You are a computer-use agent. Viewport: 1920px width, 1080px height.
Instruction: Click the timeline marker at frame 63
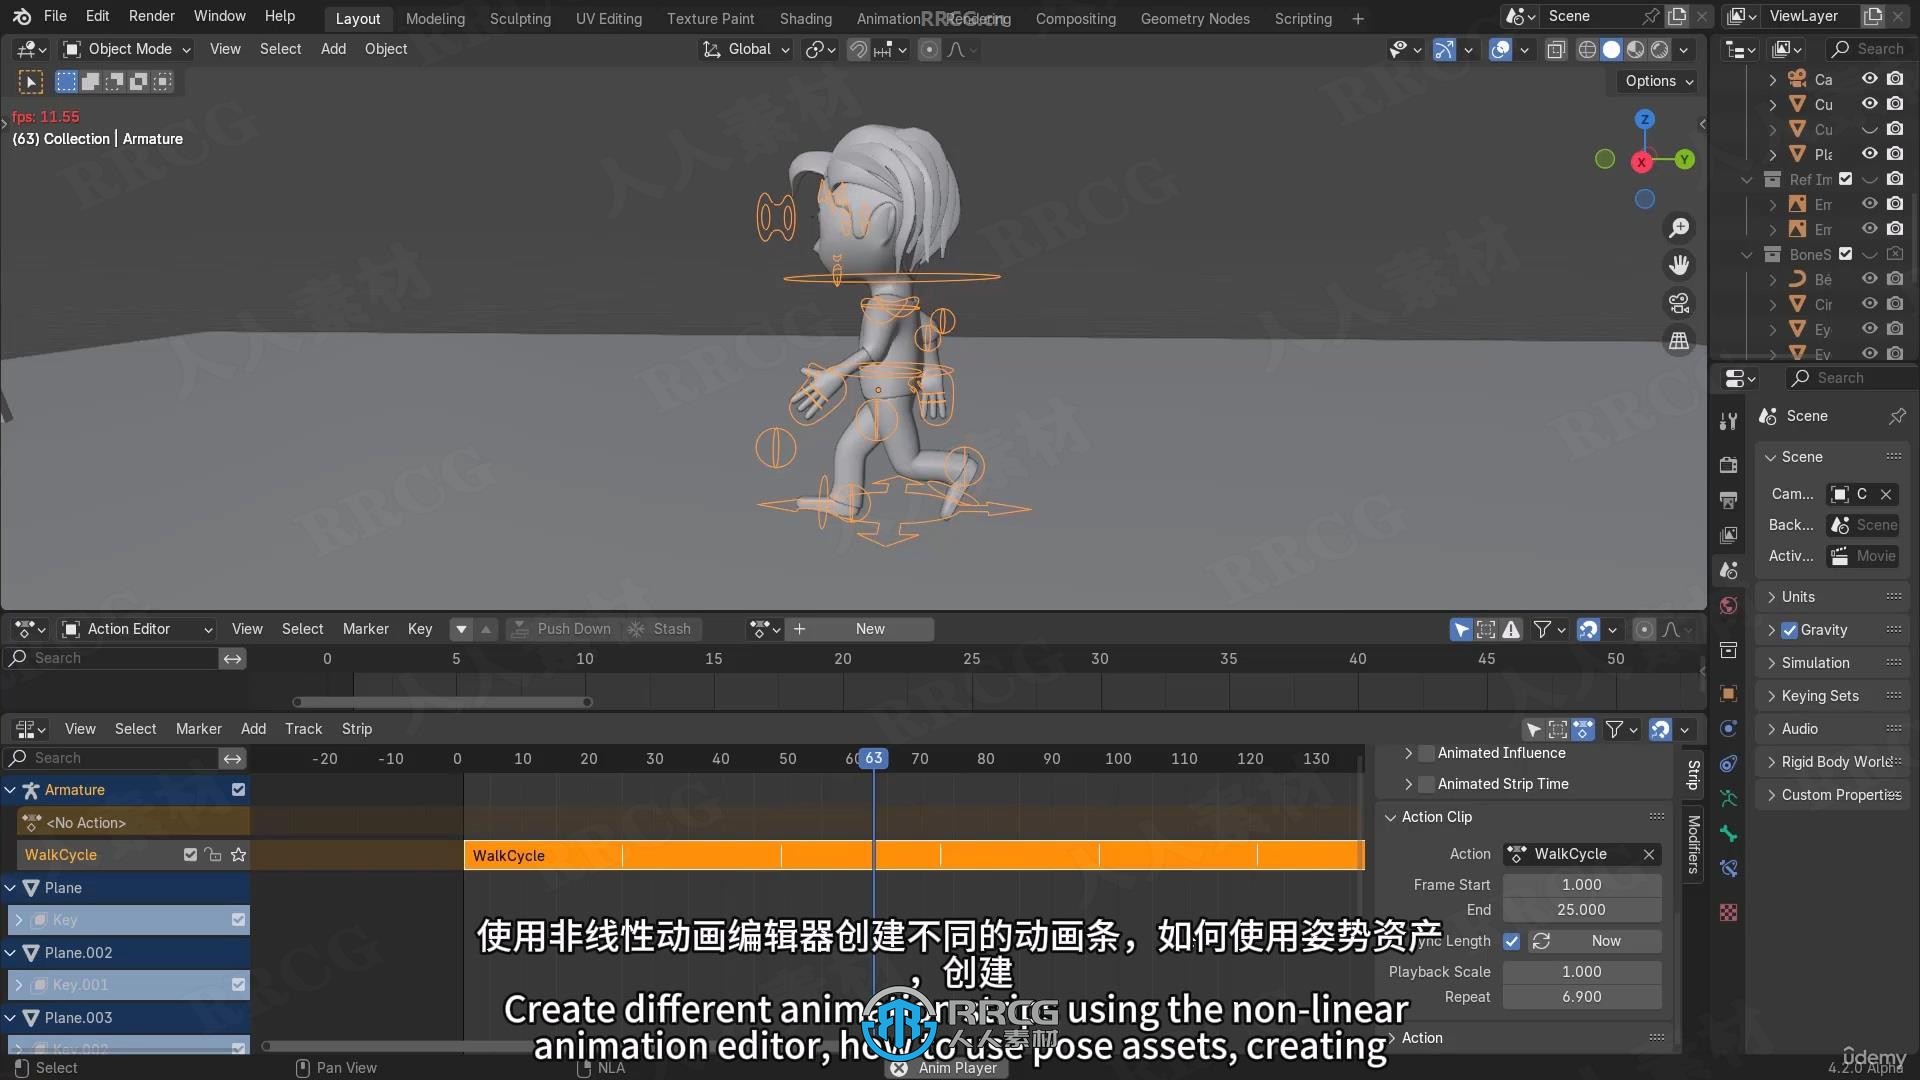tap(872, 757)
